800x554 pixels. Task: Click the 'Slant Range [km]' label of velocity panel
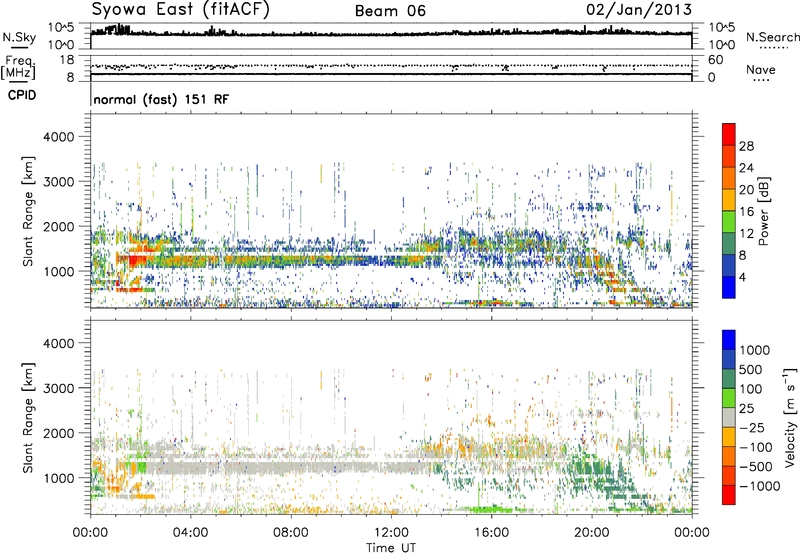click(28, 418)
